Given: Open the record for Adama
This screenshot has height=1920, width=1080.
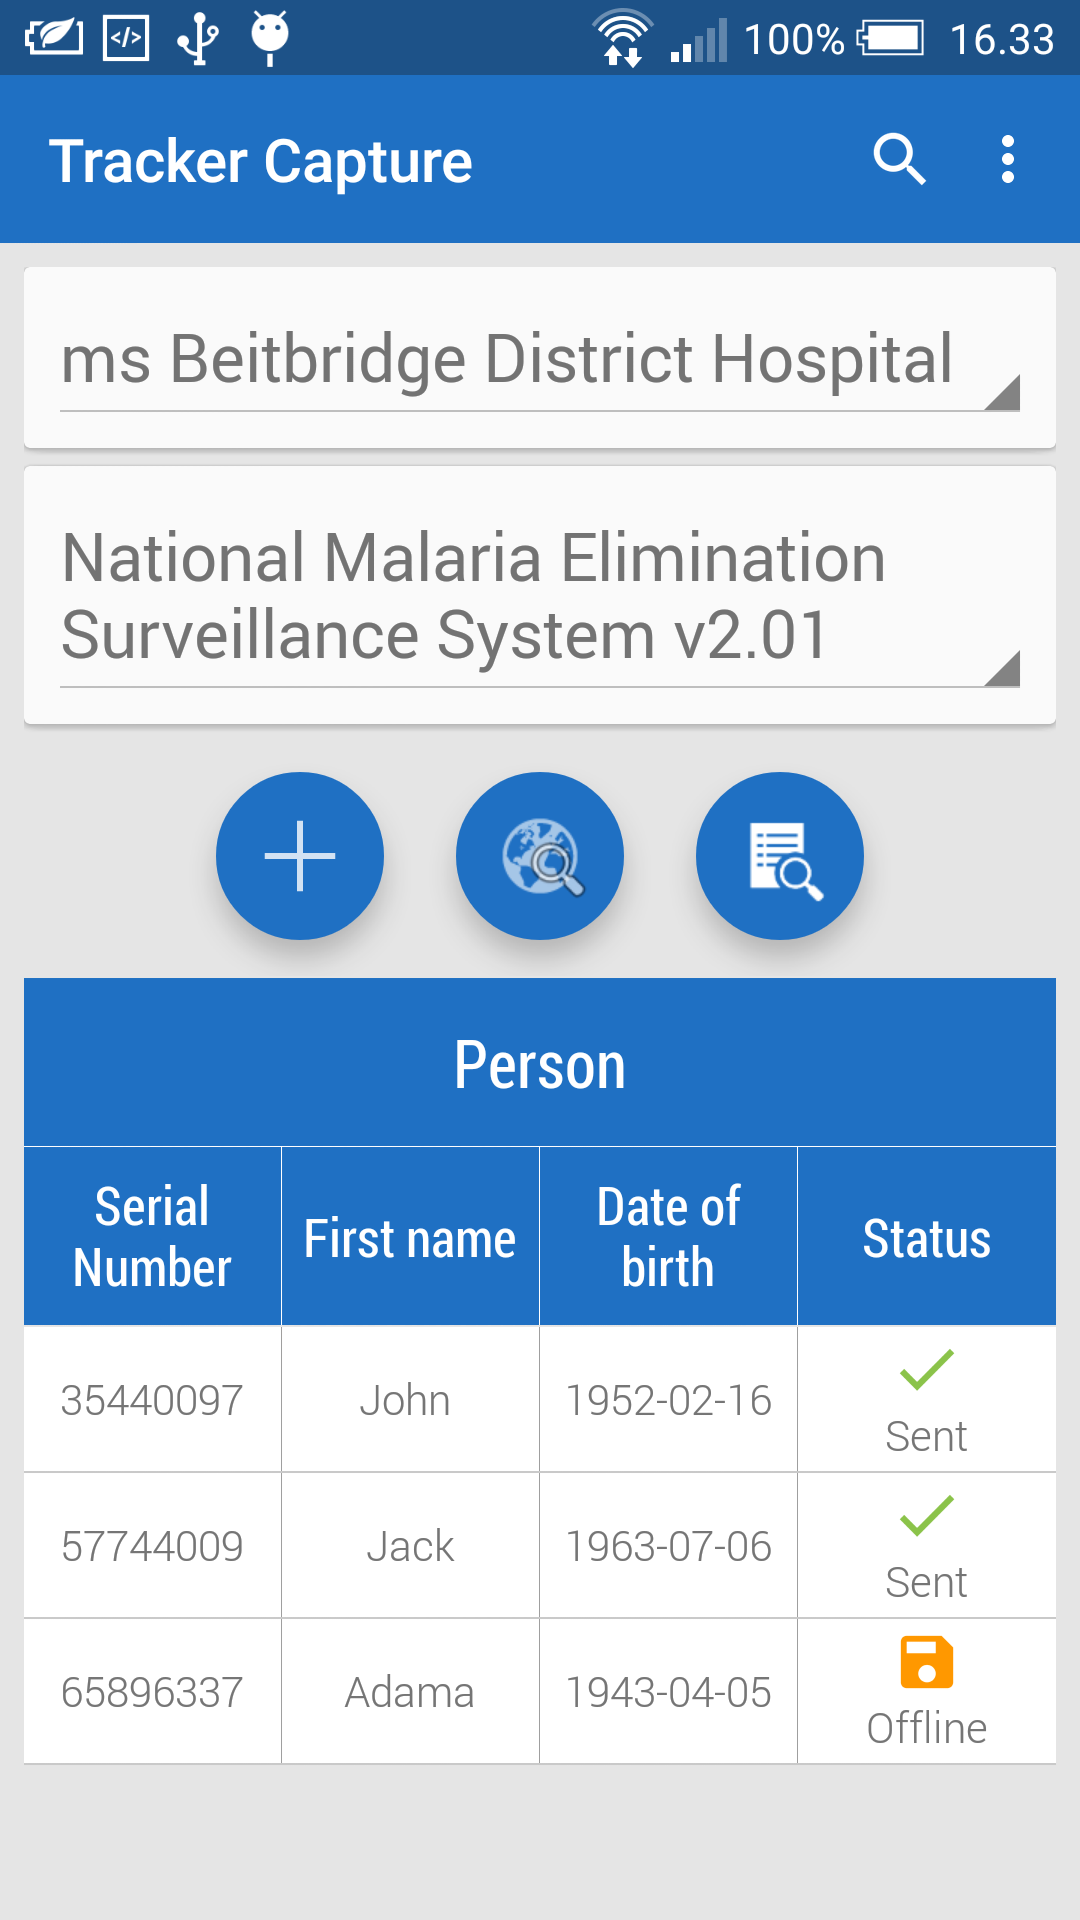Looking at the screenshot, I should (x=410, y=1692).
